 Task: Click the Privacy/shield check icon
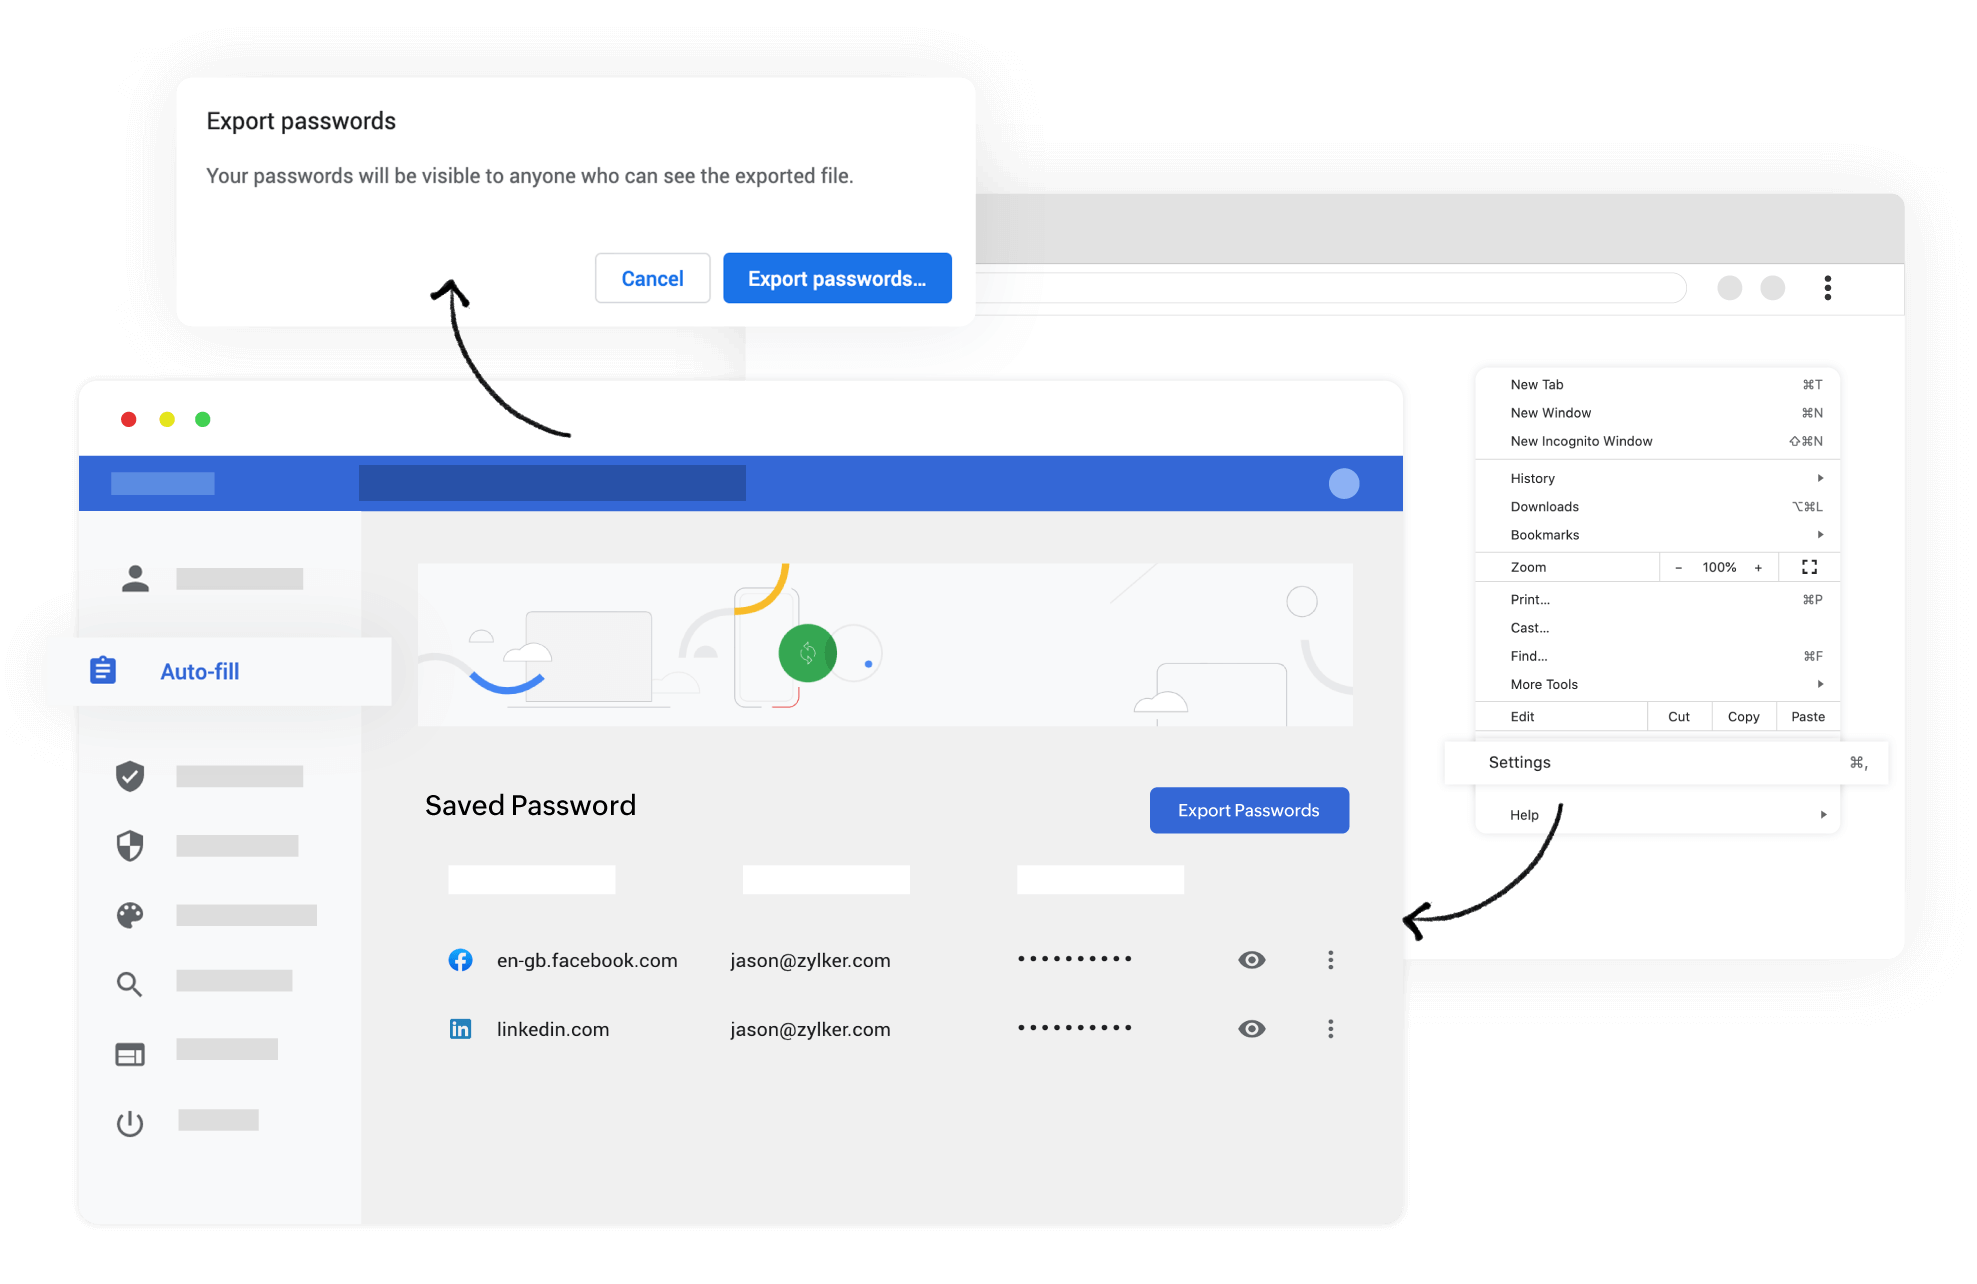[131, 775]
